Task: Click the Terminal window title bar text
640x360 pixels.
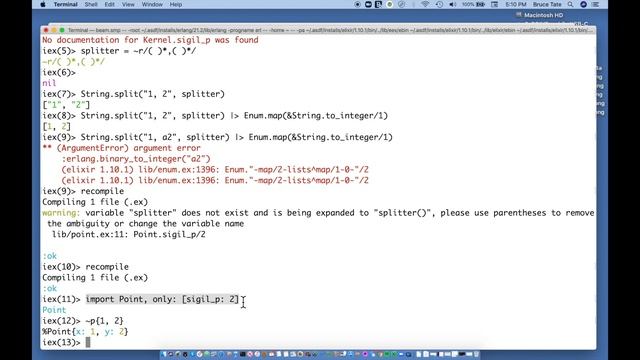Action: coord(329,30)
